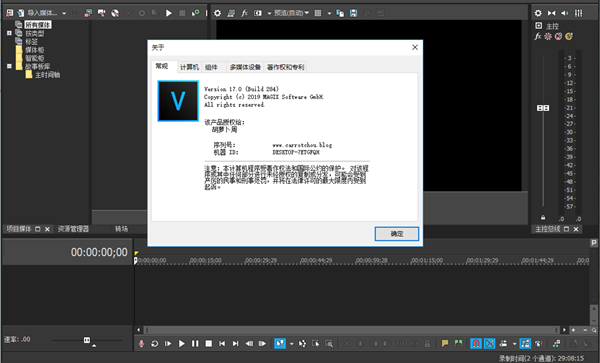Mute the master bus
600x363 pixels.
click(559, 36)
